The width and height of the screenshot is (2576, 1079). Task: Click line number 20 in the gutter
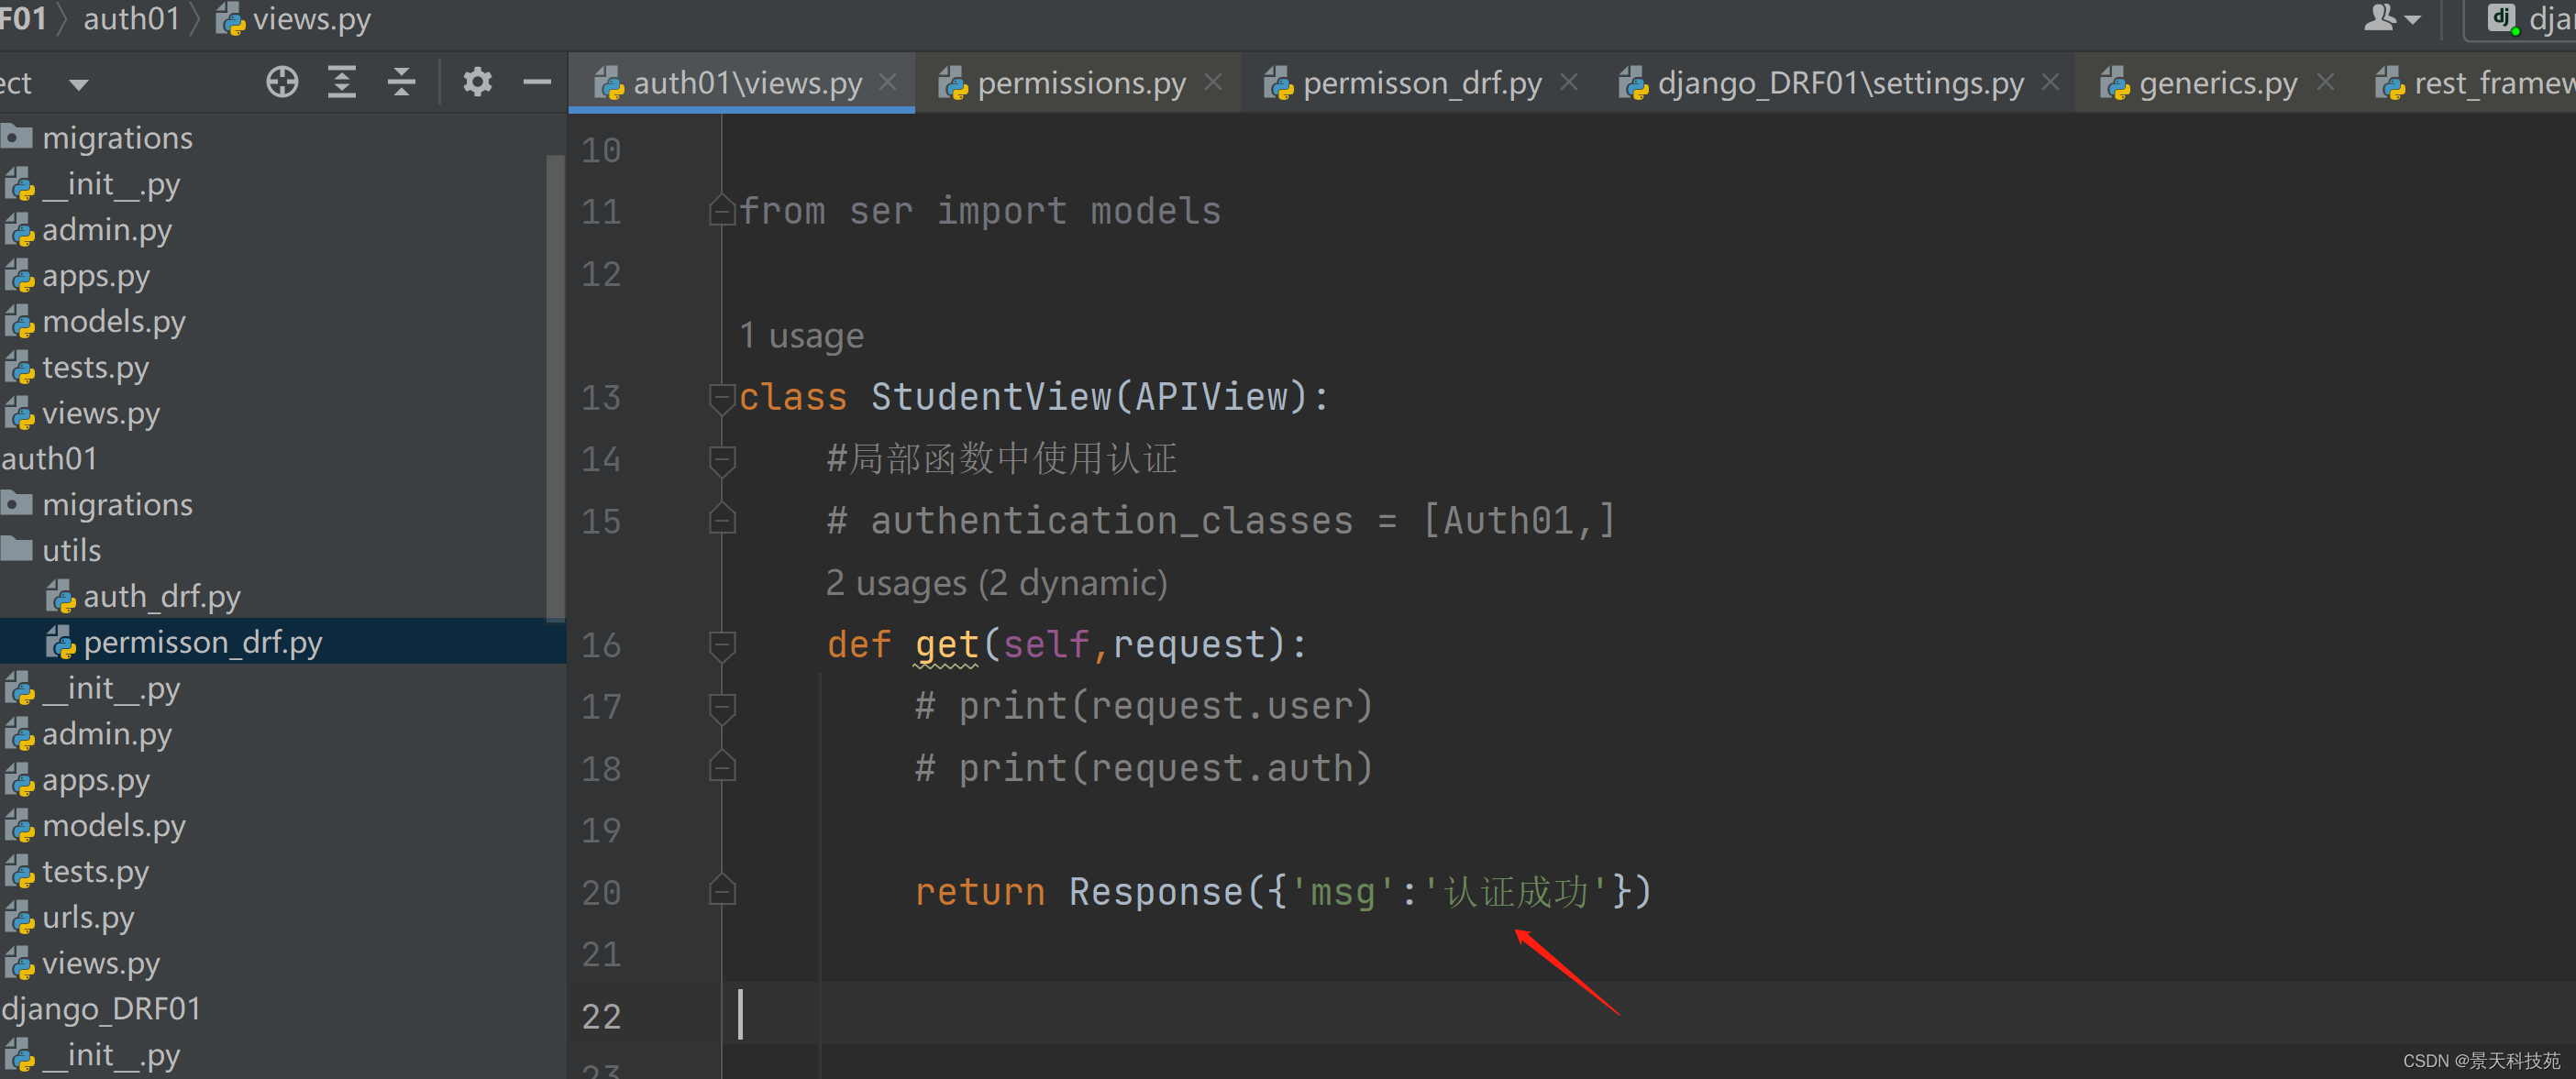coord(601,893)
